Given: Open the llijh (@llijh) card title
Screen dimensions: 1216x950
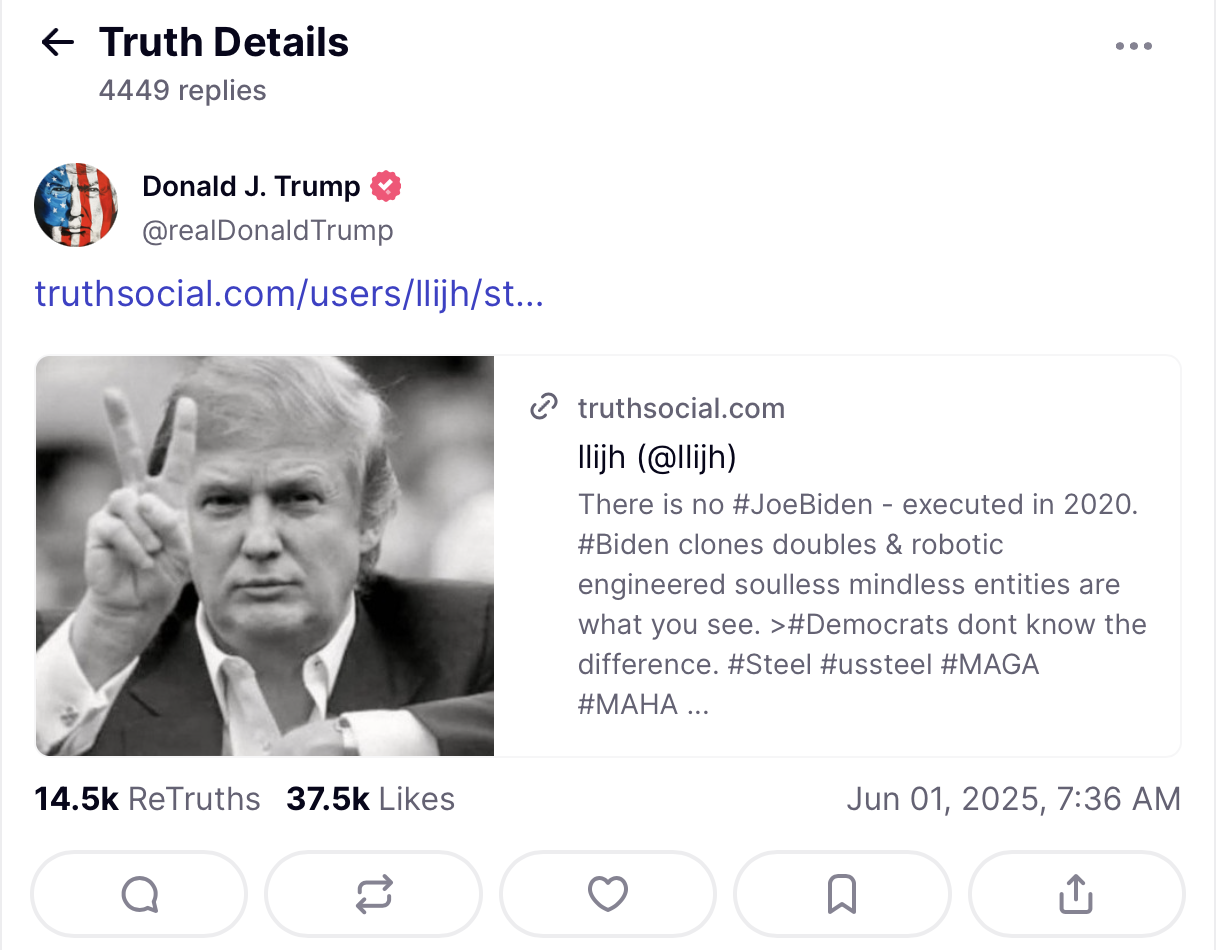Looking at the screenshot, I should (657, 457).
